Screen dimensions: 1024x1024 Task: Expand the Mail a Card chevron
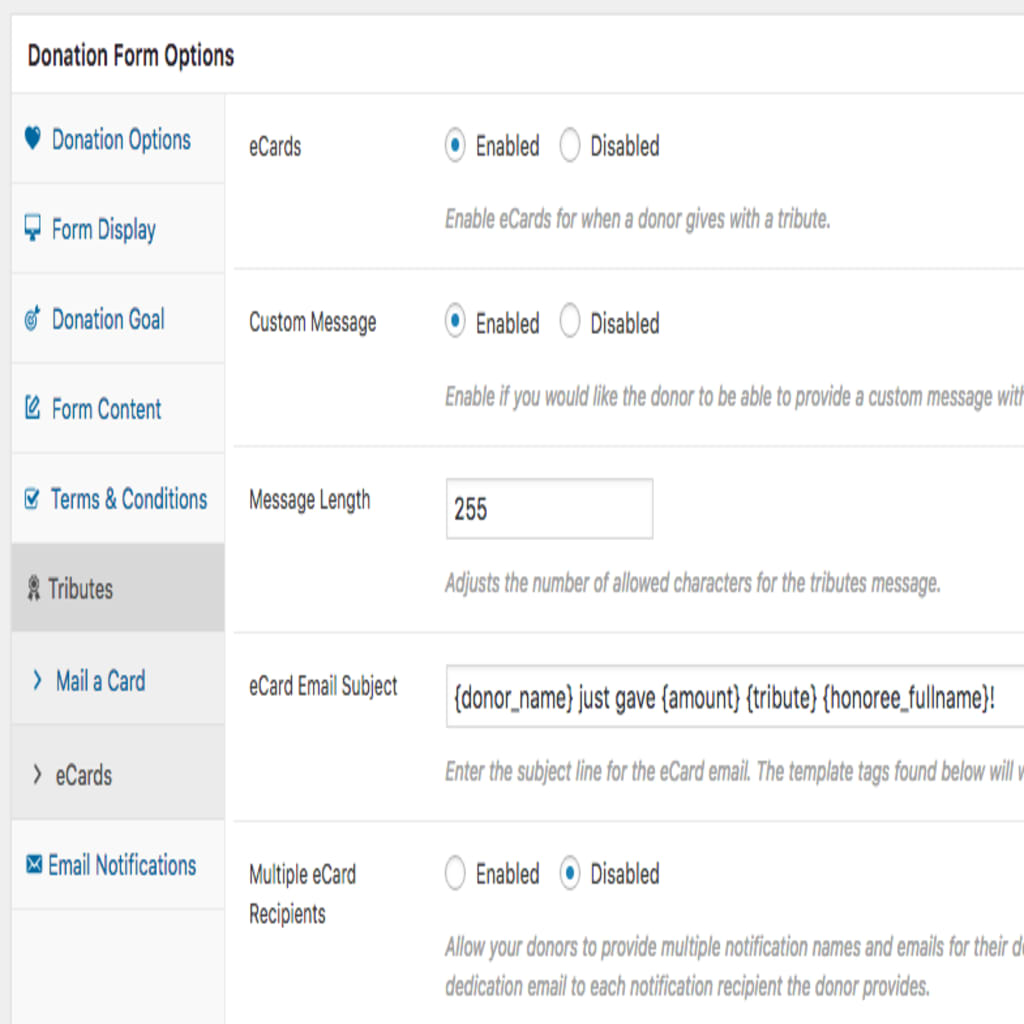[37, 680]
